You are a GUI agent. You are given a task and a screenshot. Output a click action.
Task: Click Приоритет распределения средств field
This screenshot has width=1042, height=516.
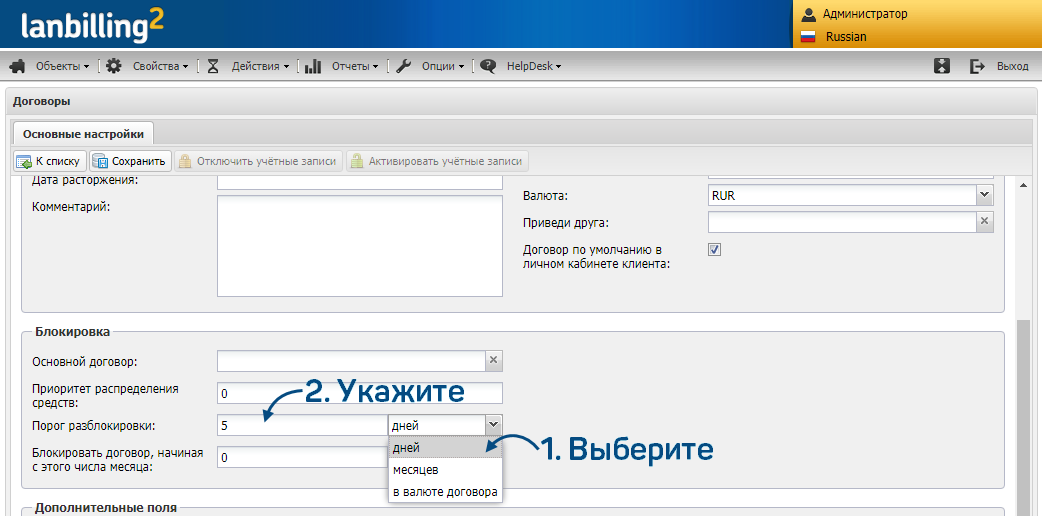click(360, 393)
